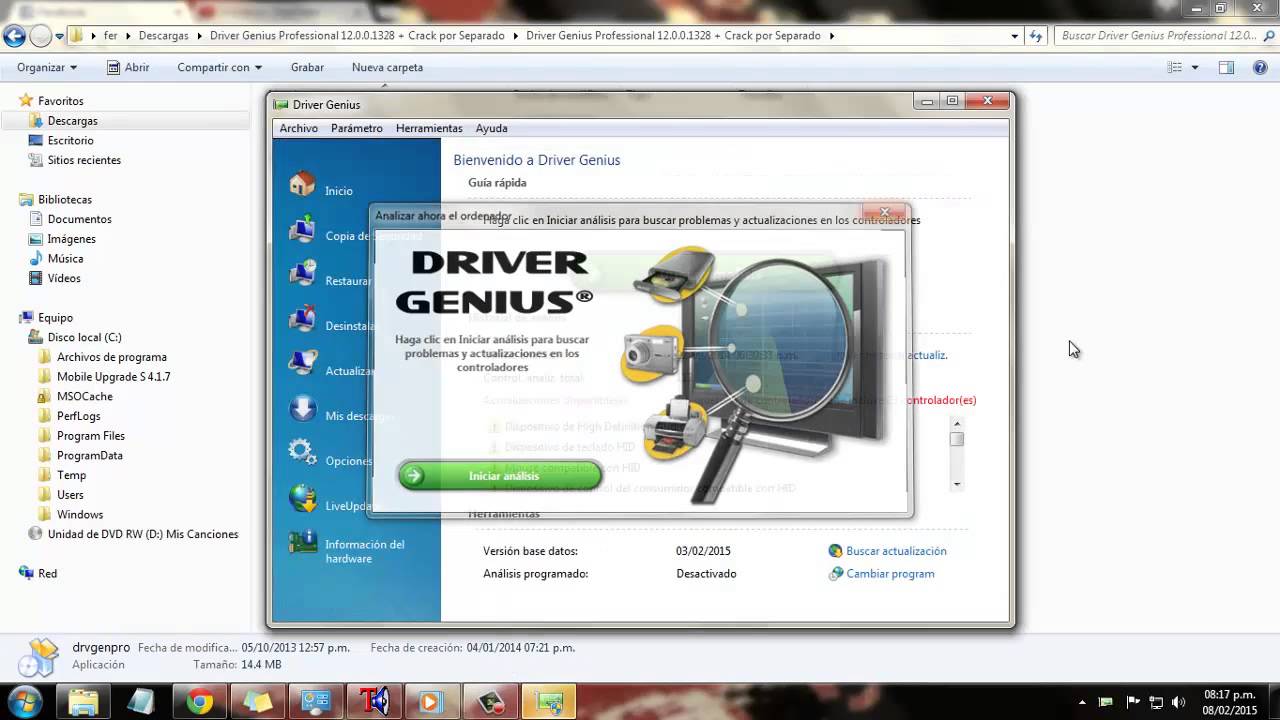Select Sitios recientes in the navigation pane
Viewport: 1280px width, 720px height.
(84, 160)
